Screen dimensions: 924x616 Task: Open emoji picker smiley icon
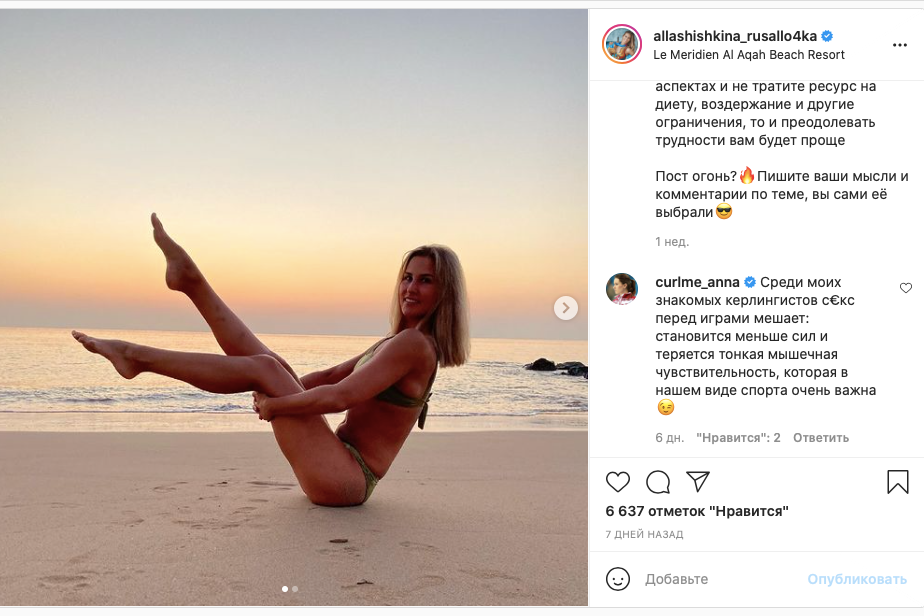(619, 578)
